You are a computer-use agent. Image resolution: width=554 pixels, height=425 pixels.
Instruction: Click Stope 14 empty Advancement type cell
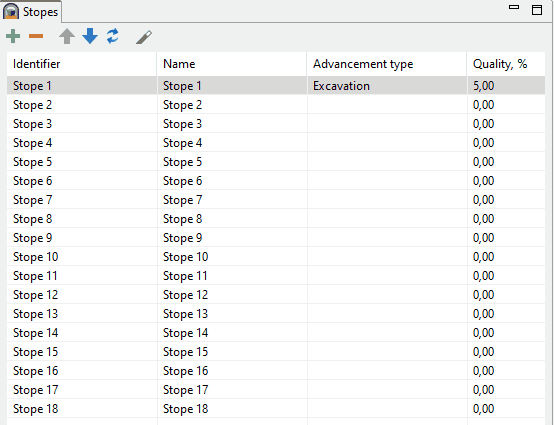coord(387,333)
